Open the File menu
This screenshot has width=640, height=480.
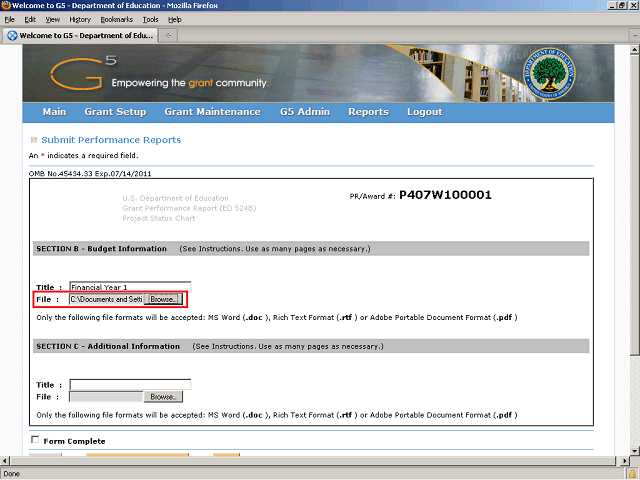click(9, 20)
